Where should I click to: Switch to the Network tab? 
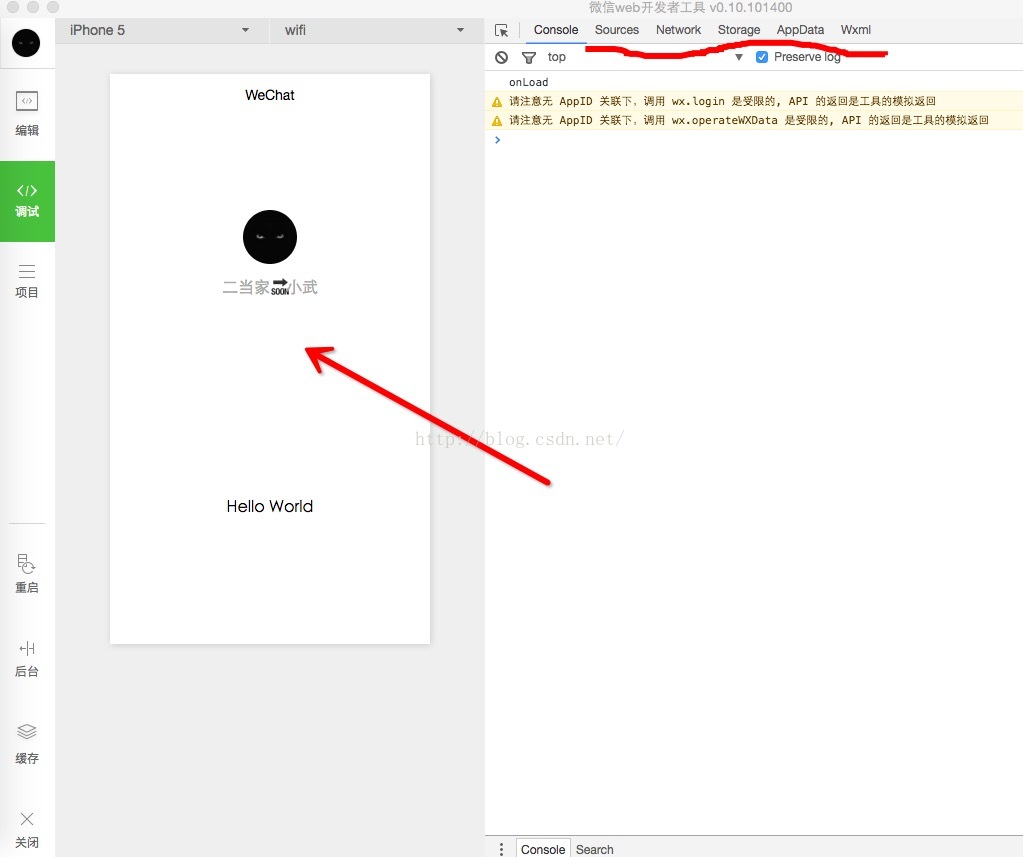click(x=678, y=30)
